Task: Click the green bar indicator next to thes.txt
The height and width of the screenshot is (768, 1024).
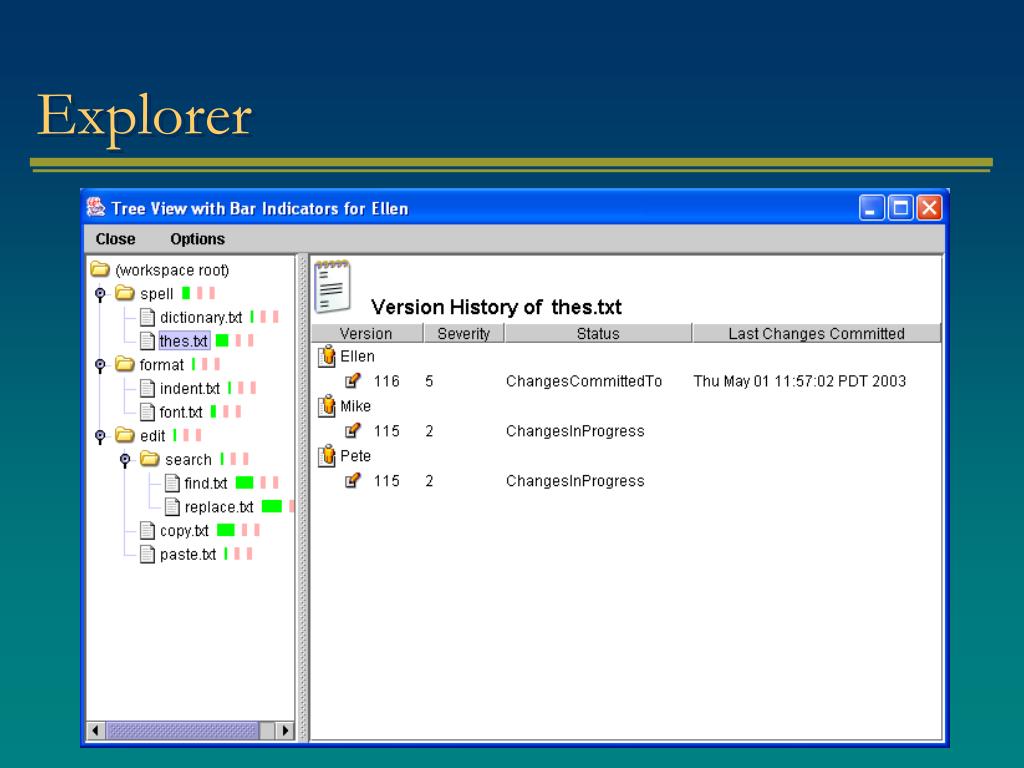Action: (x=222, y=340)
